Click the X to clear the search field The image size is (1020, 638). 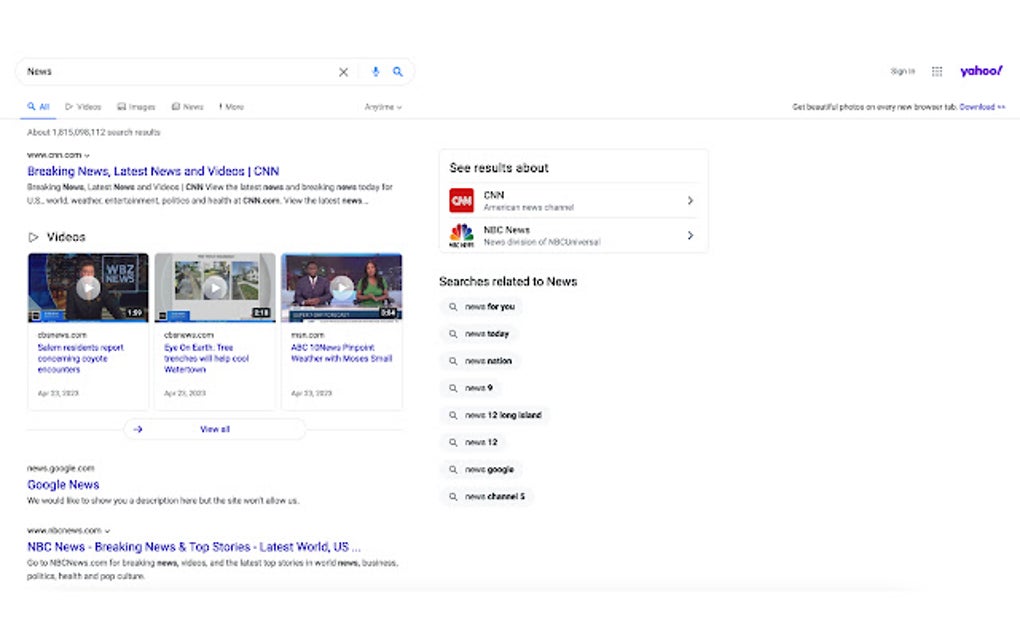coord(343,71)
